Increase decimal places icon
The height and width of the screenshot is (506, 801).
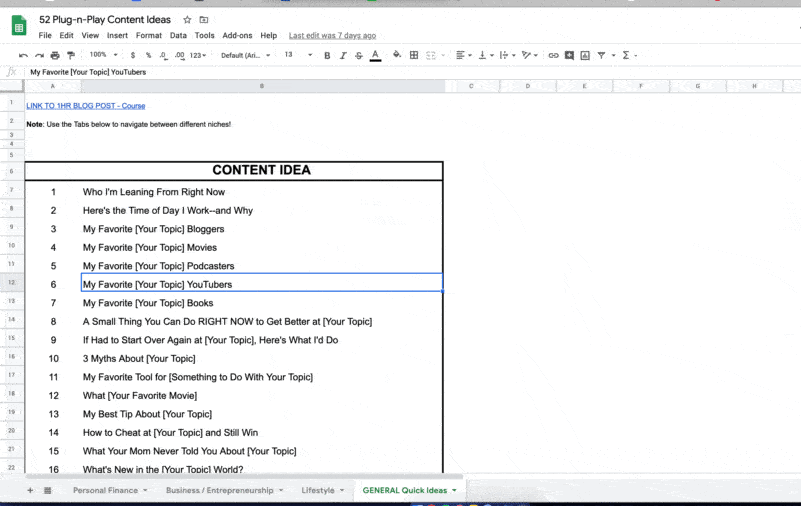coord(179,55)
